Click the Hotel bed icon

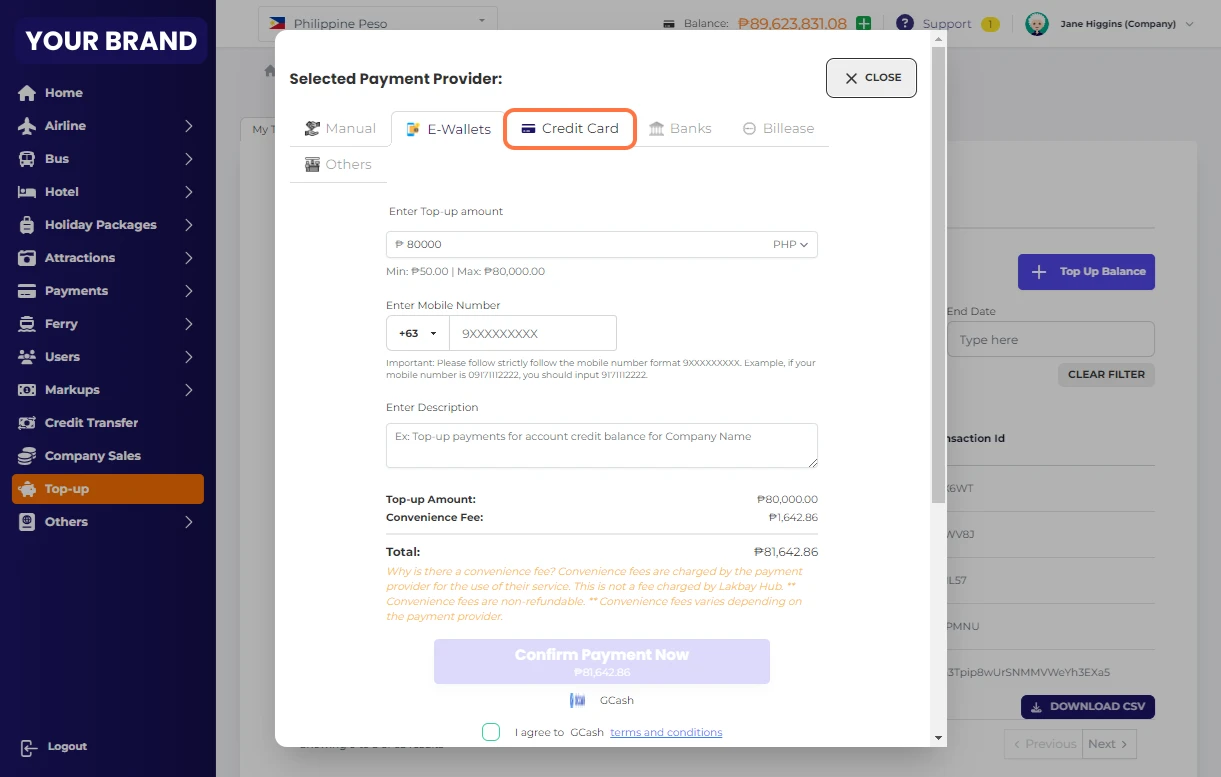coord(27,192)
